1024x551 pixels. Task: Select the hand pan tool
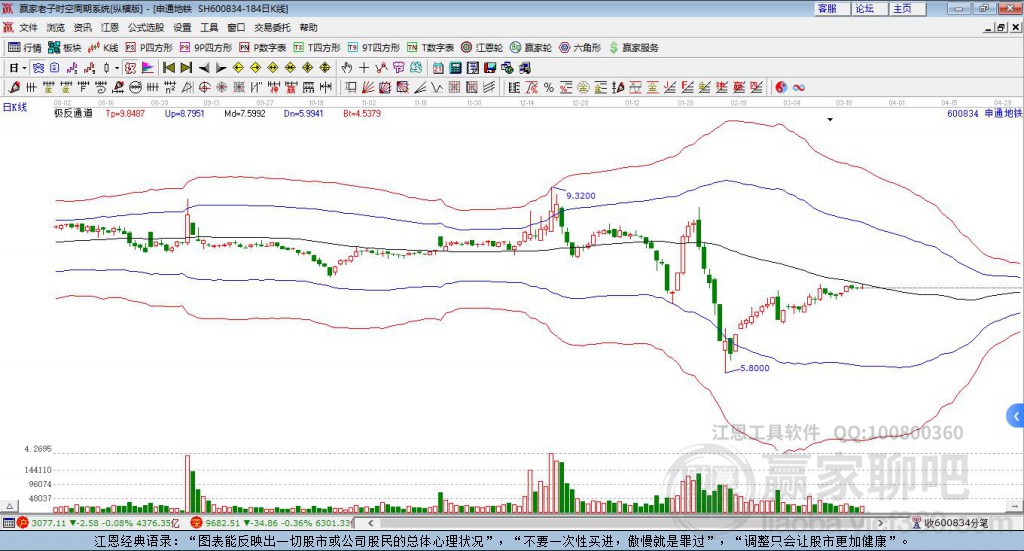pos(347,68)
